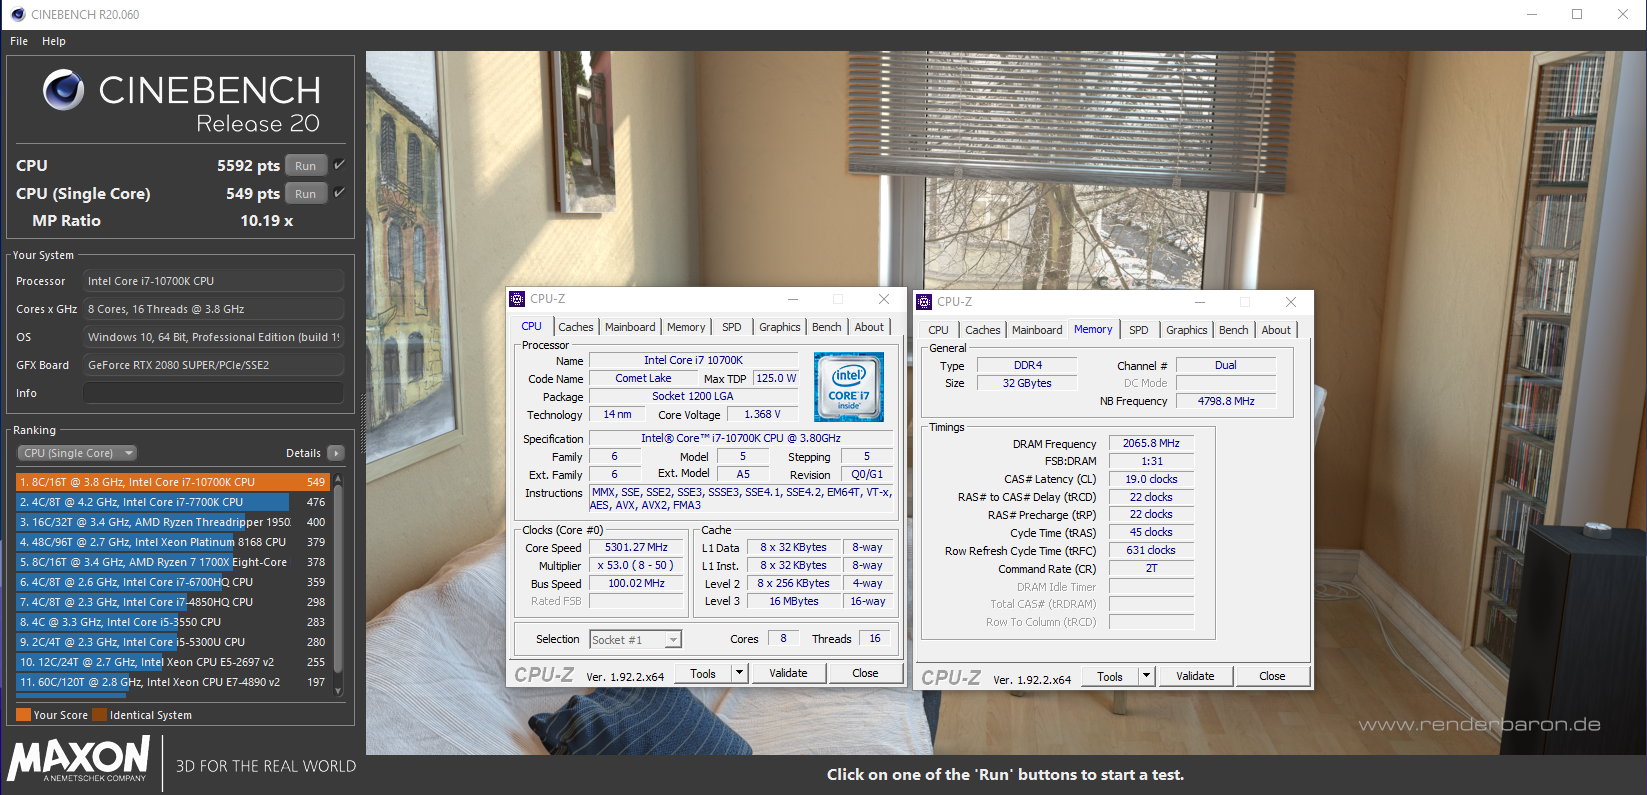Screen dimensions: 1647x795
Task: Click the empty Info field in Your System
Action: tap(213, 393)
